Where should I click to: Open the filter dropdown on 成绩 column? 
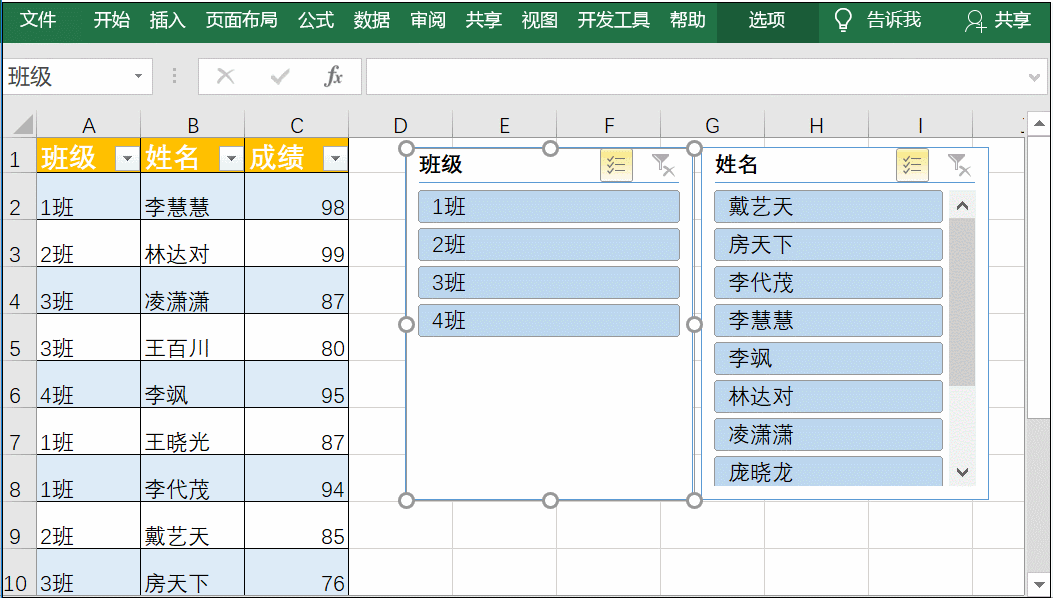[336, 157]
